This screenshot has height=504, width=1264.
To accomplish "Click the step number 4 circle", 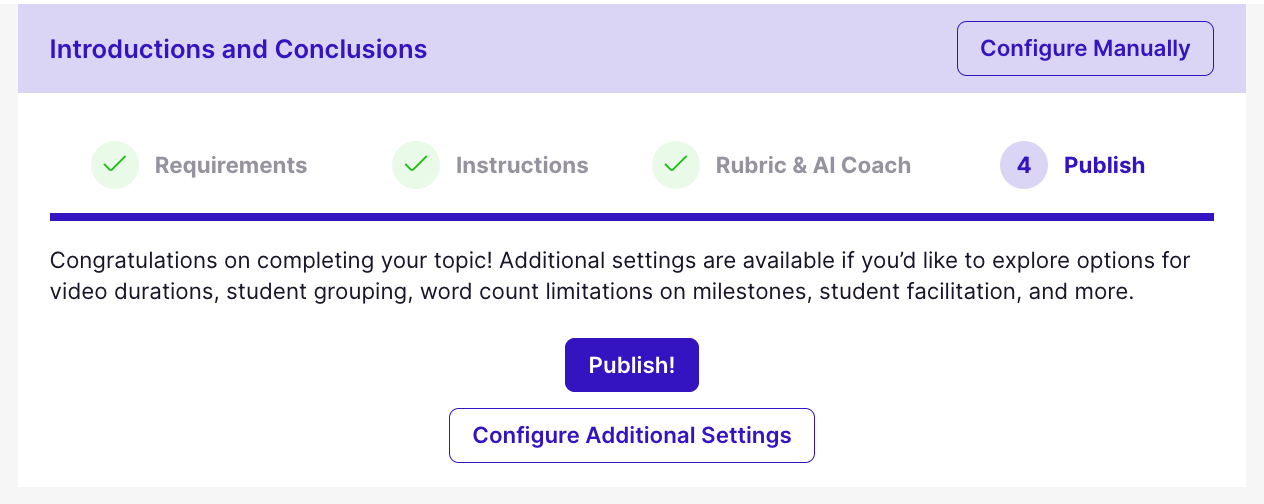I will coord(1023,165).
